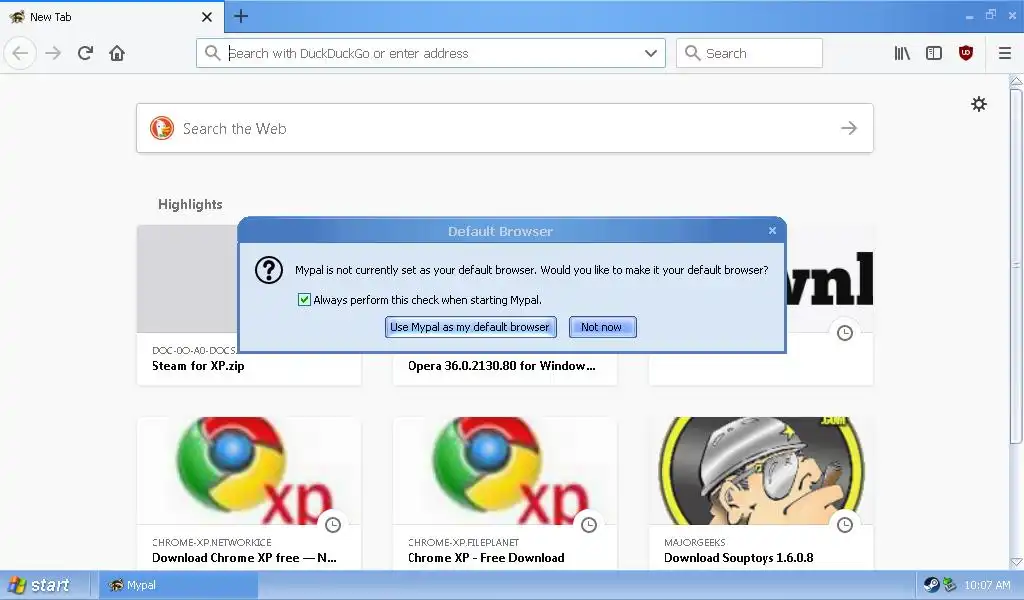Show sidebars with the sidebar icon
The height and width of the screenshot is (600, 1024).
point(934,53)
